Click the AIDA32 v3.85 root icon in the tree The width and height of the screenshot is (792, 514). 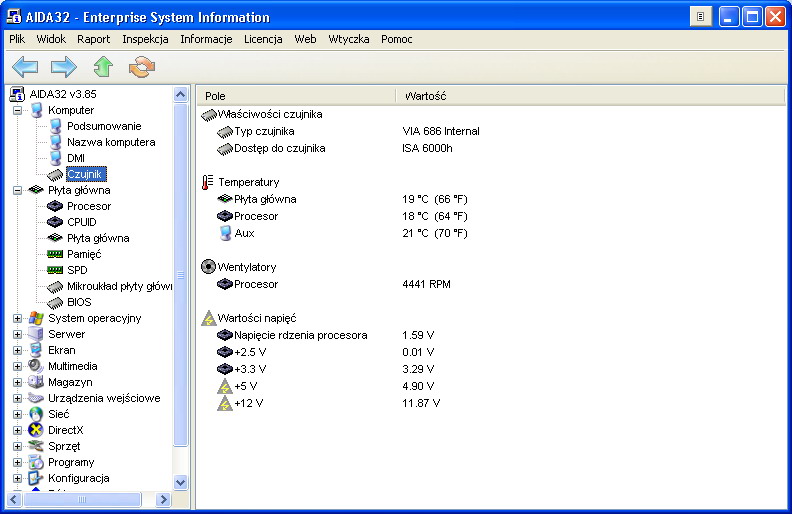(x=17, y=94)
